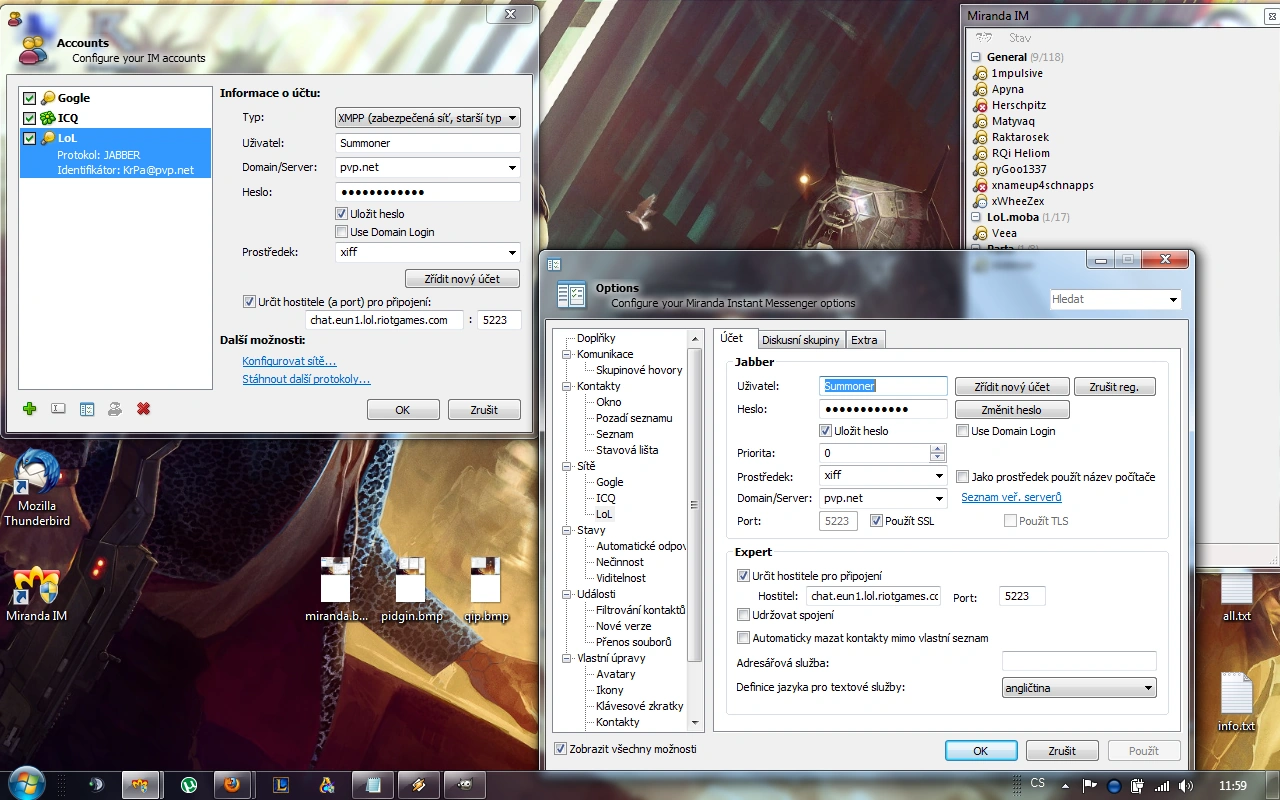1280x800 pixels.
Task: Click the Firefox icon in the taskbar
Action: pos(232,784)
